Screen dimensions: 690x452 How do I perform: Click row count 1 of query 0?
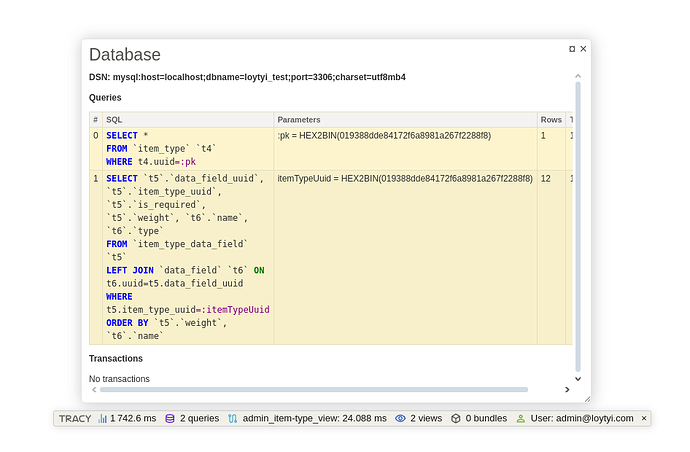[543, 136]
